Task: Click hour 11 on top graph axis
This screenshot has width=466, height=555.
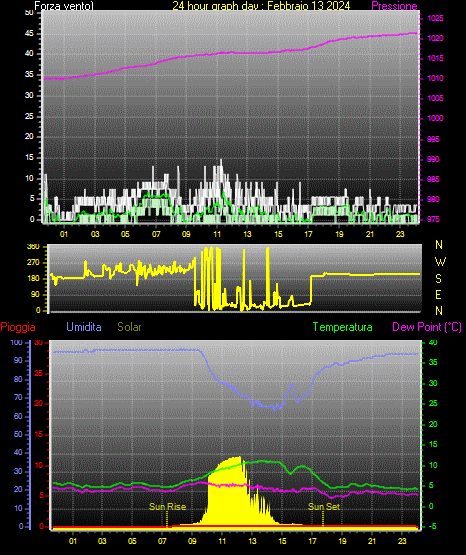Action: click(x=217, y=234)
